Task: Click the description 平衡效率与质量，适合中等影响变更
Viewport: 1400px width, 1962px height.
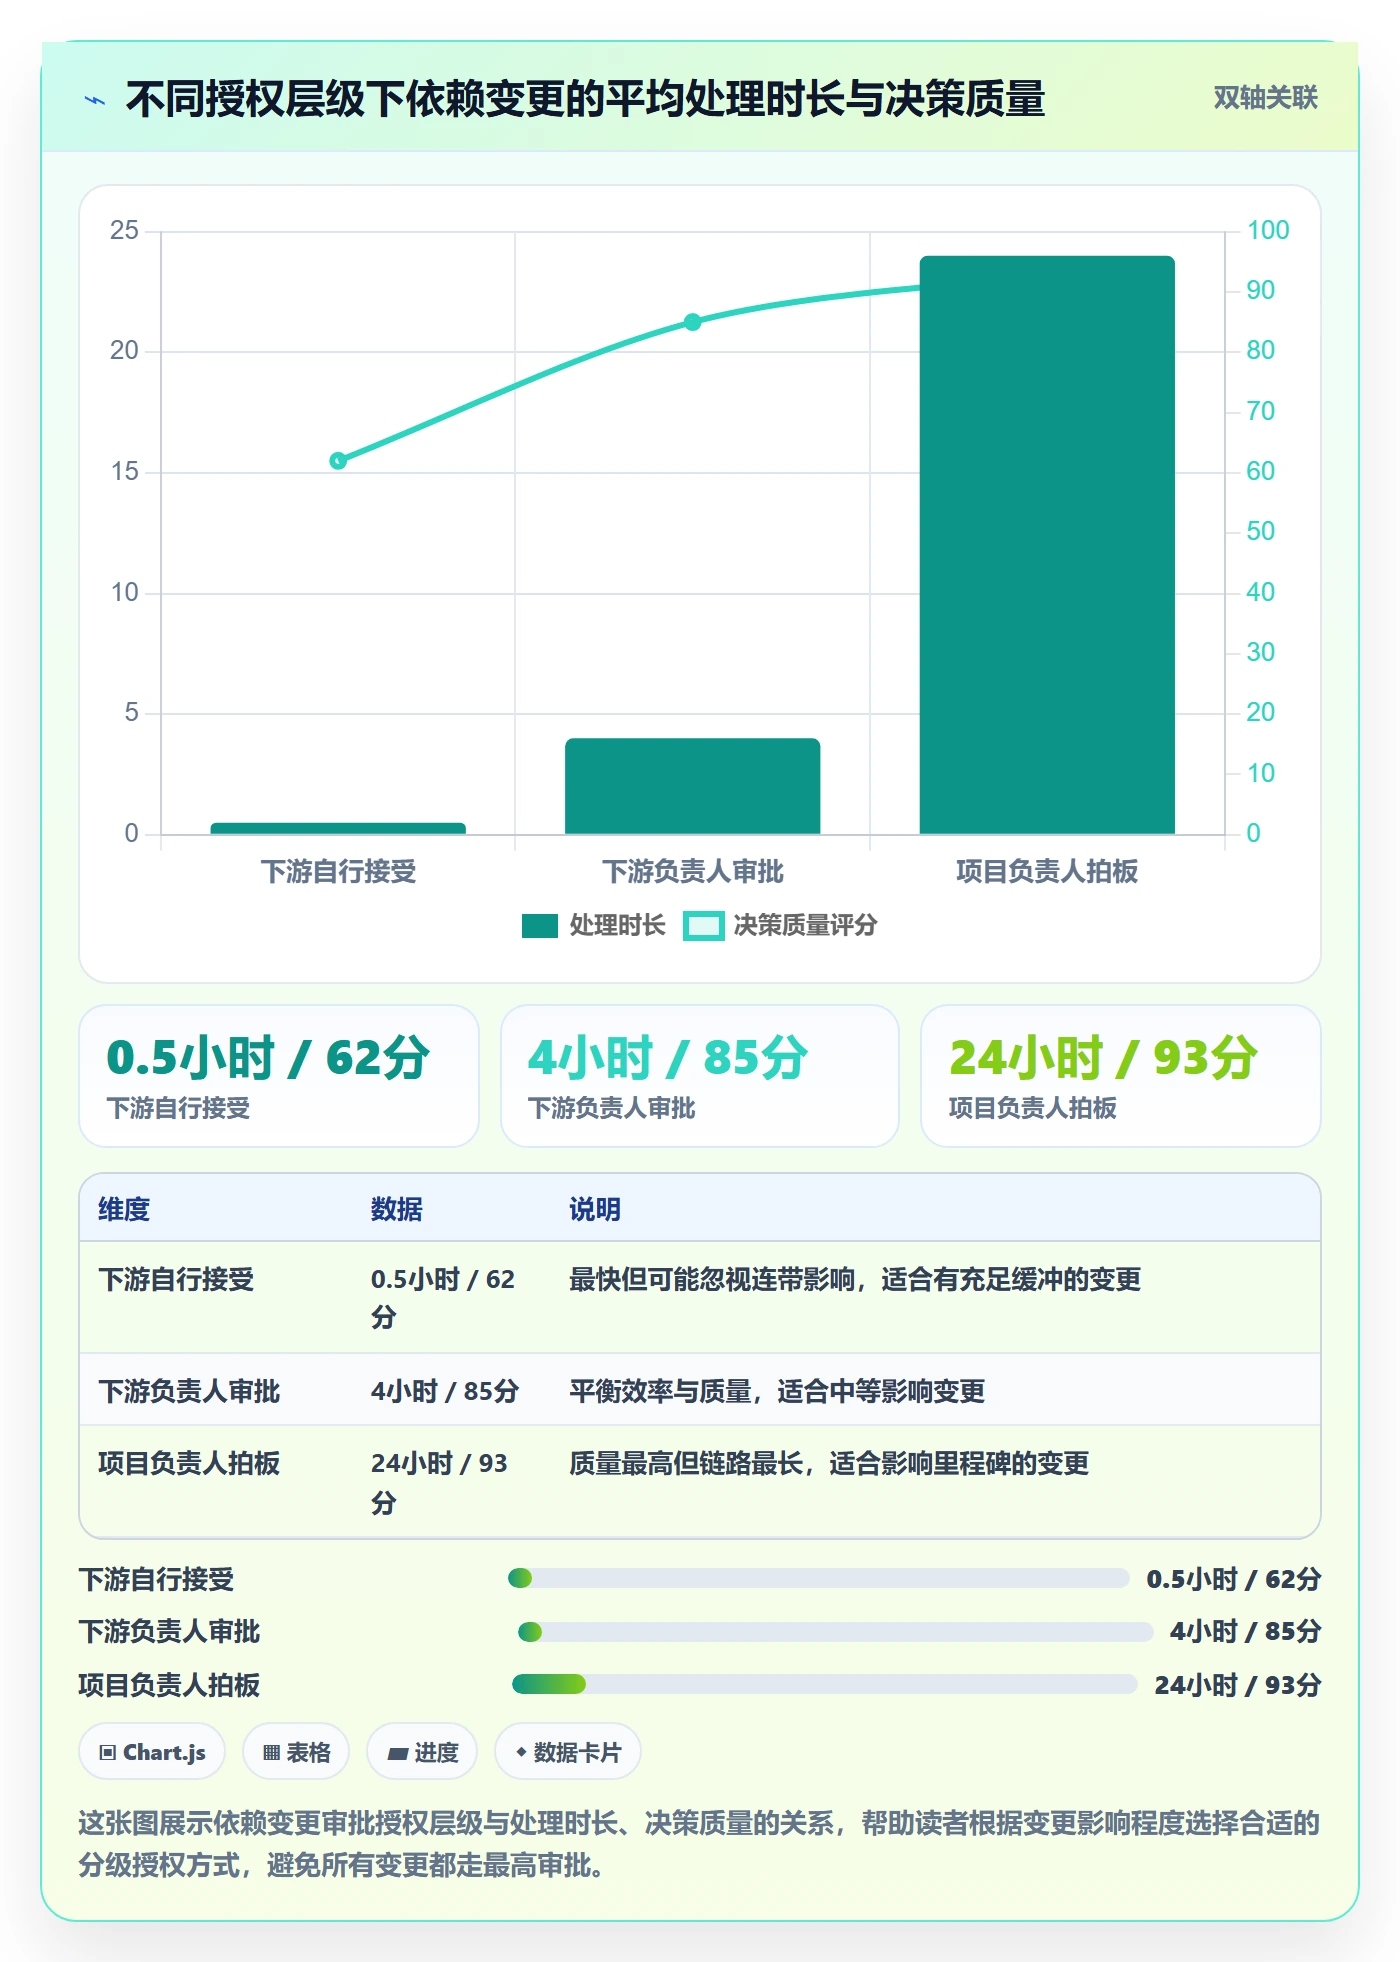Action: click(777, 1391)
